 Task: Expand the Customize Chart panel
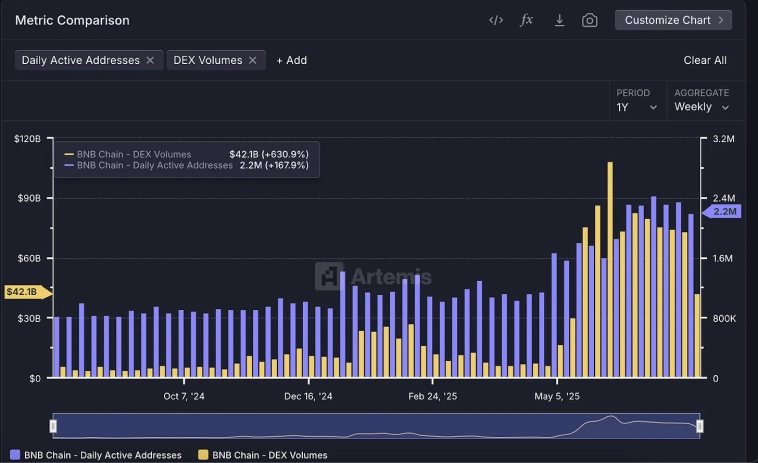pos(673,20)
